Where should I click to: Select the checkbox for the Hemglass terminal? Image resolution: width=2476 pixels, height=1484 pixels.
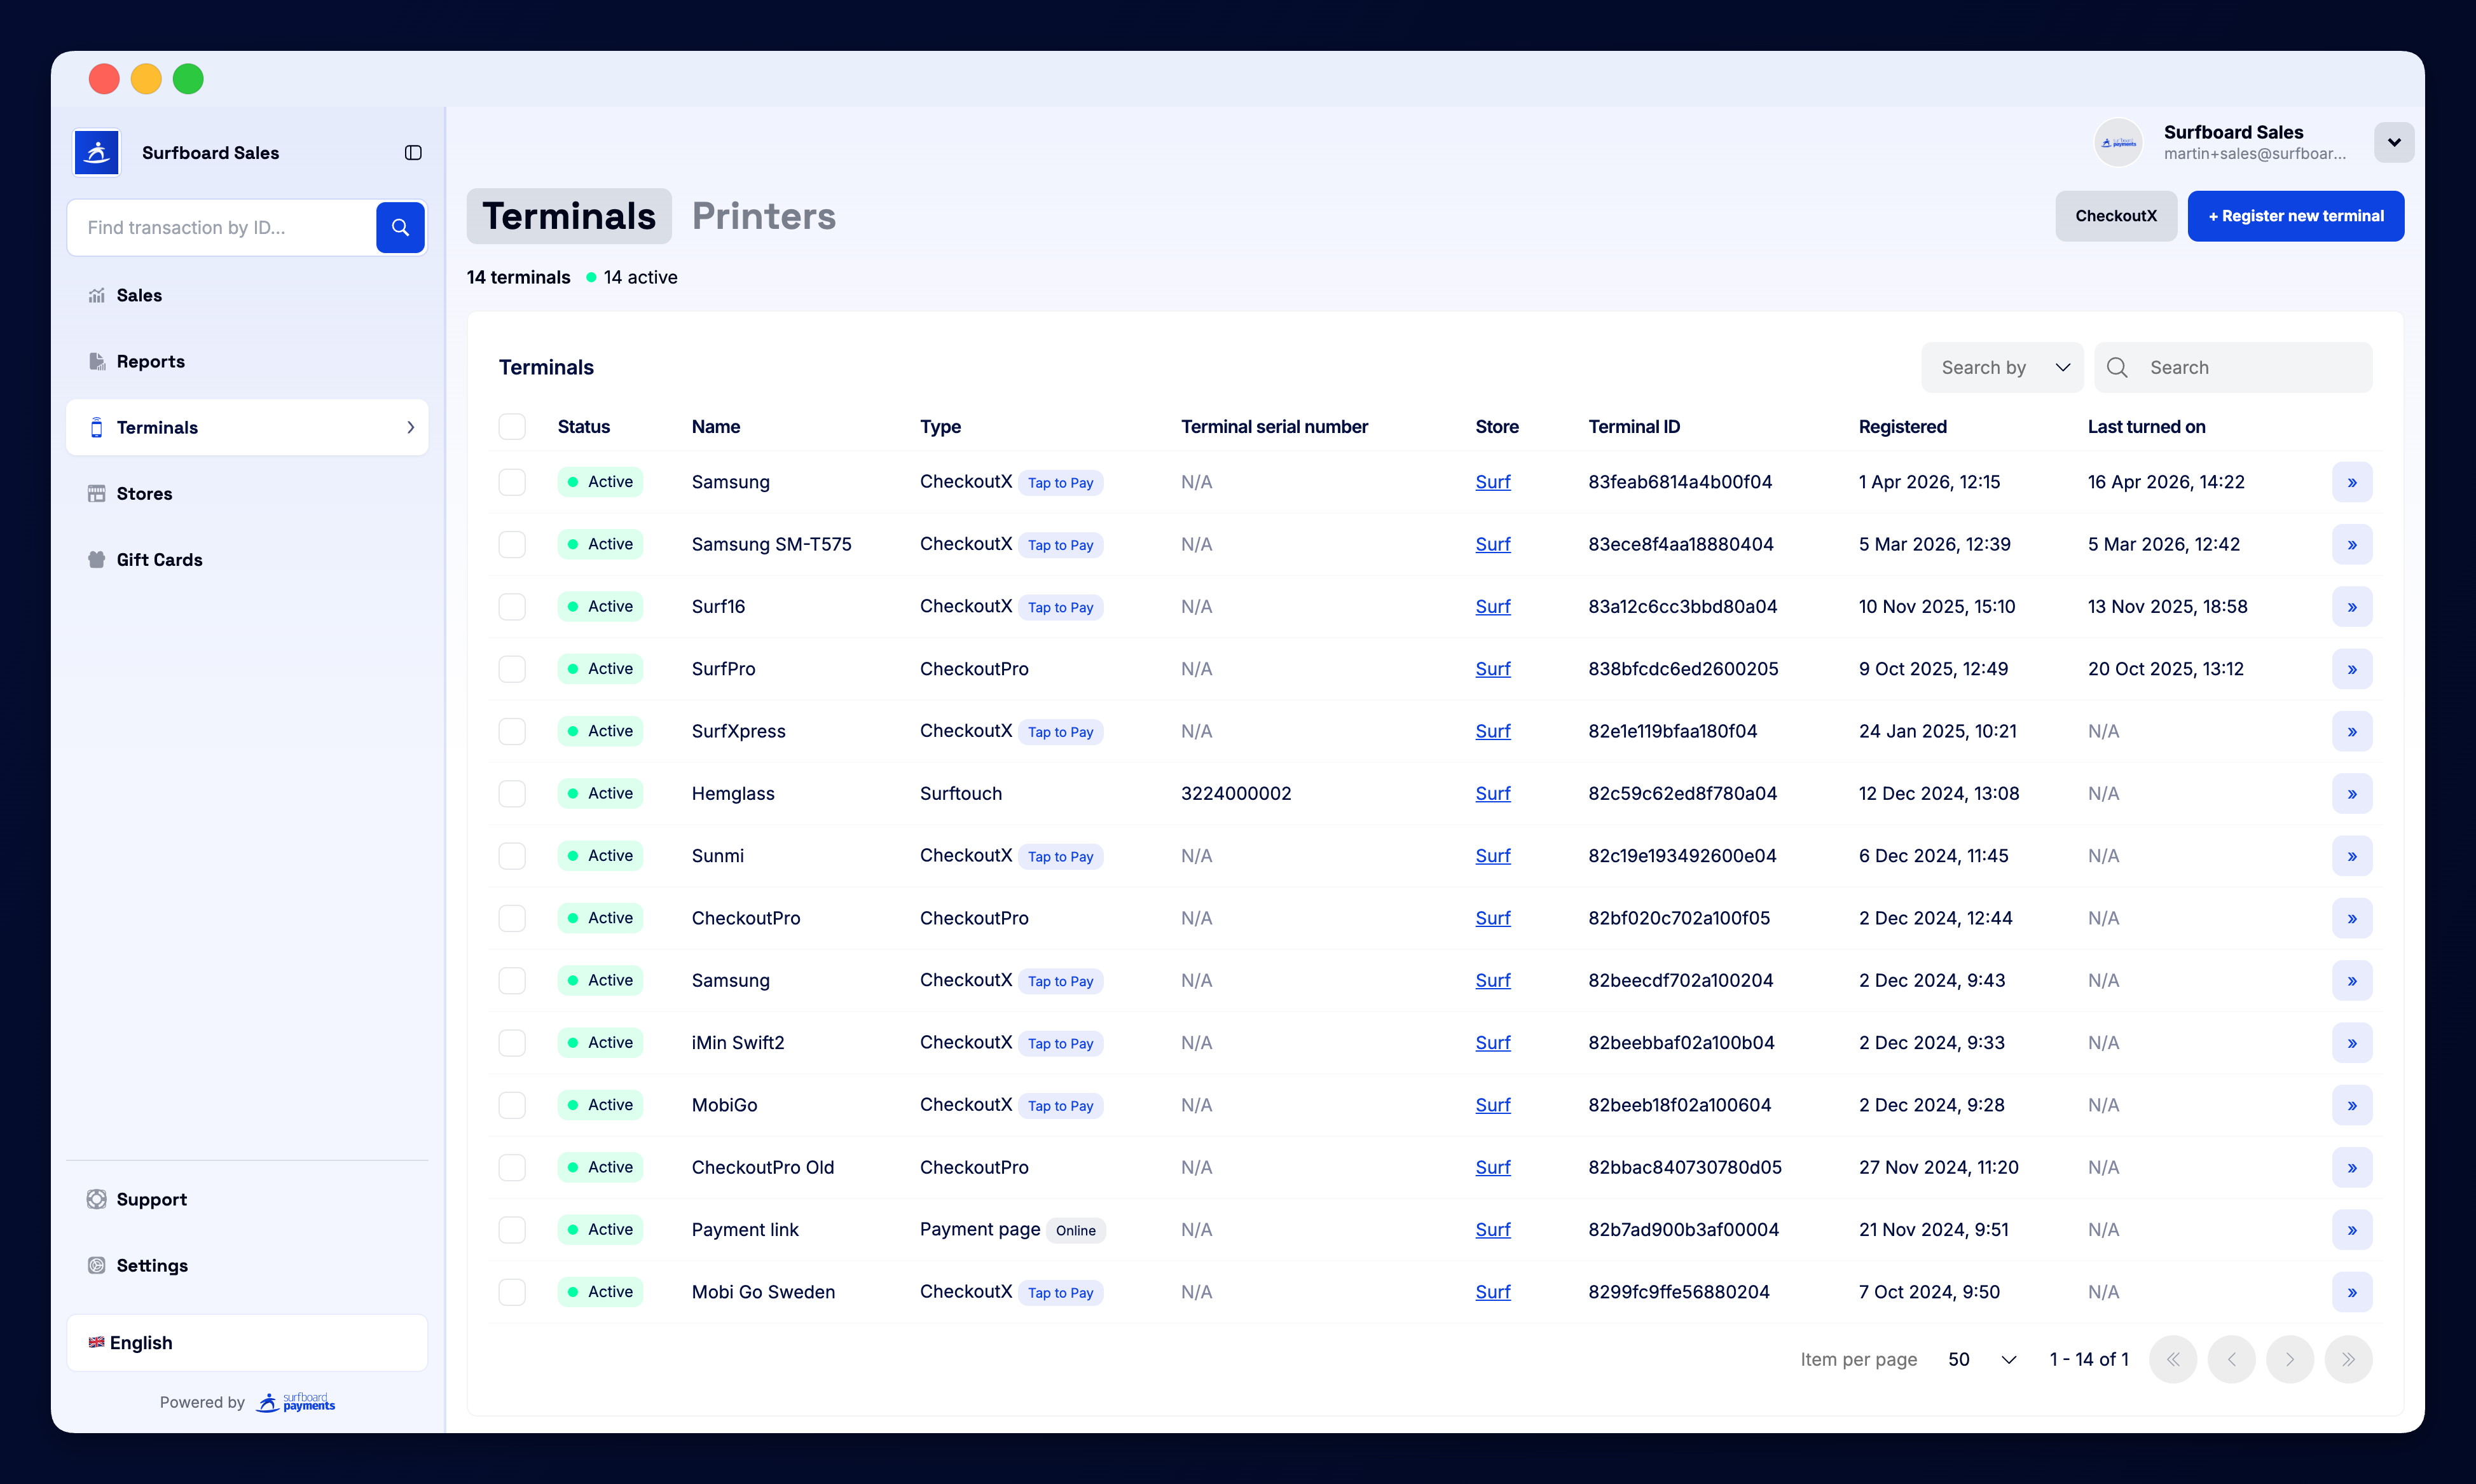pos(512,793)
